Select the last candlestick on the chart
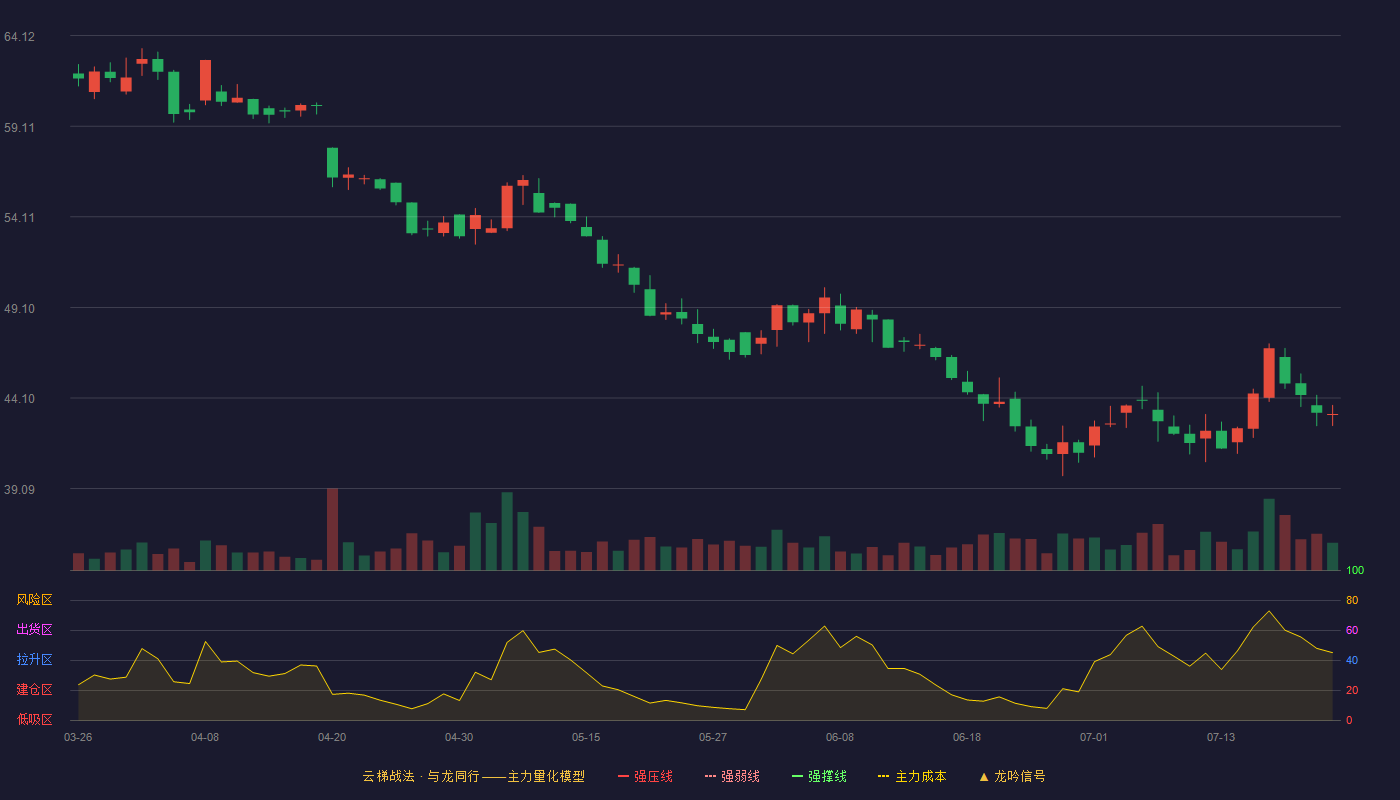Image resolution: width=1400 pixels, height=800 pixels. tap(1332, 413)
